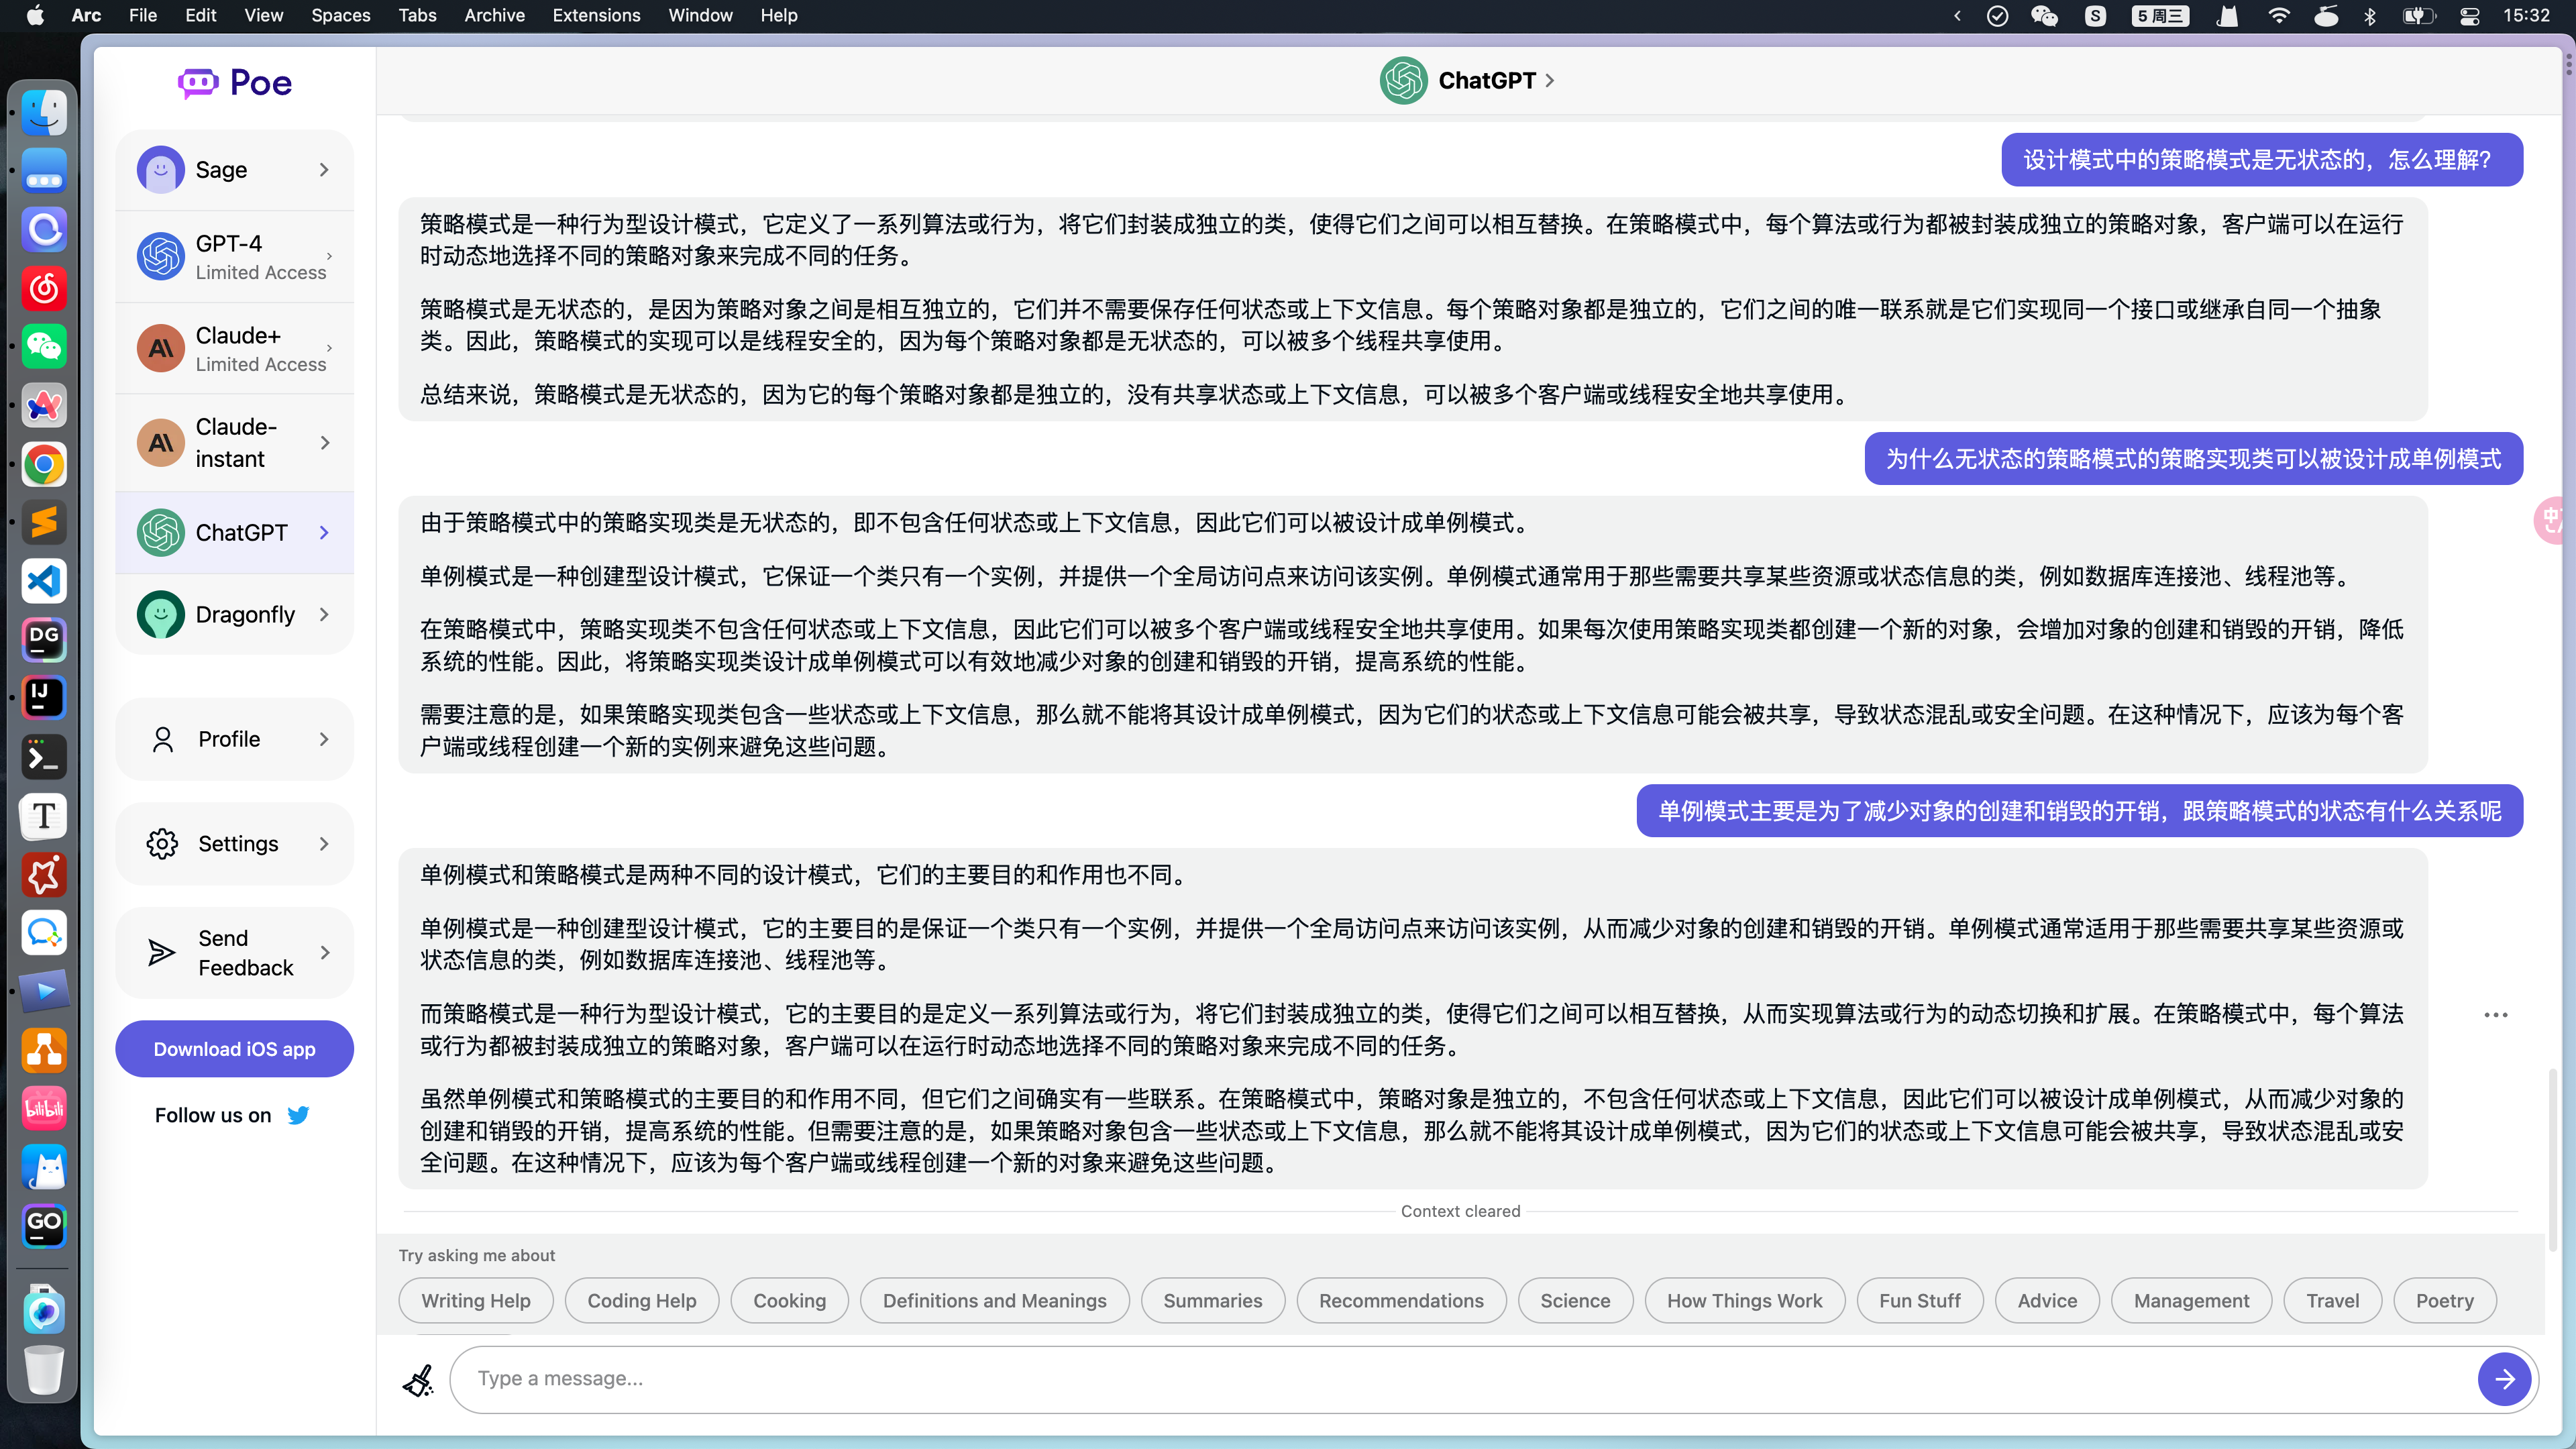
Task: Open the Spaces menu
Action: (x=340, y=16)
